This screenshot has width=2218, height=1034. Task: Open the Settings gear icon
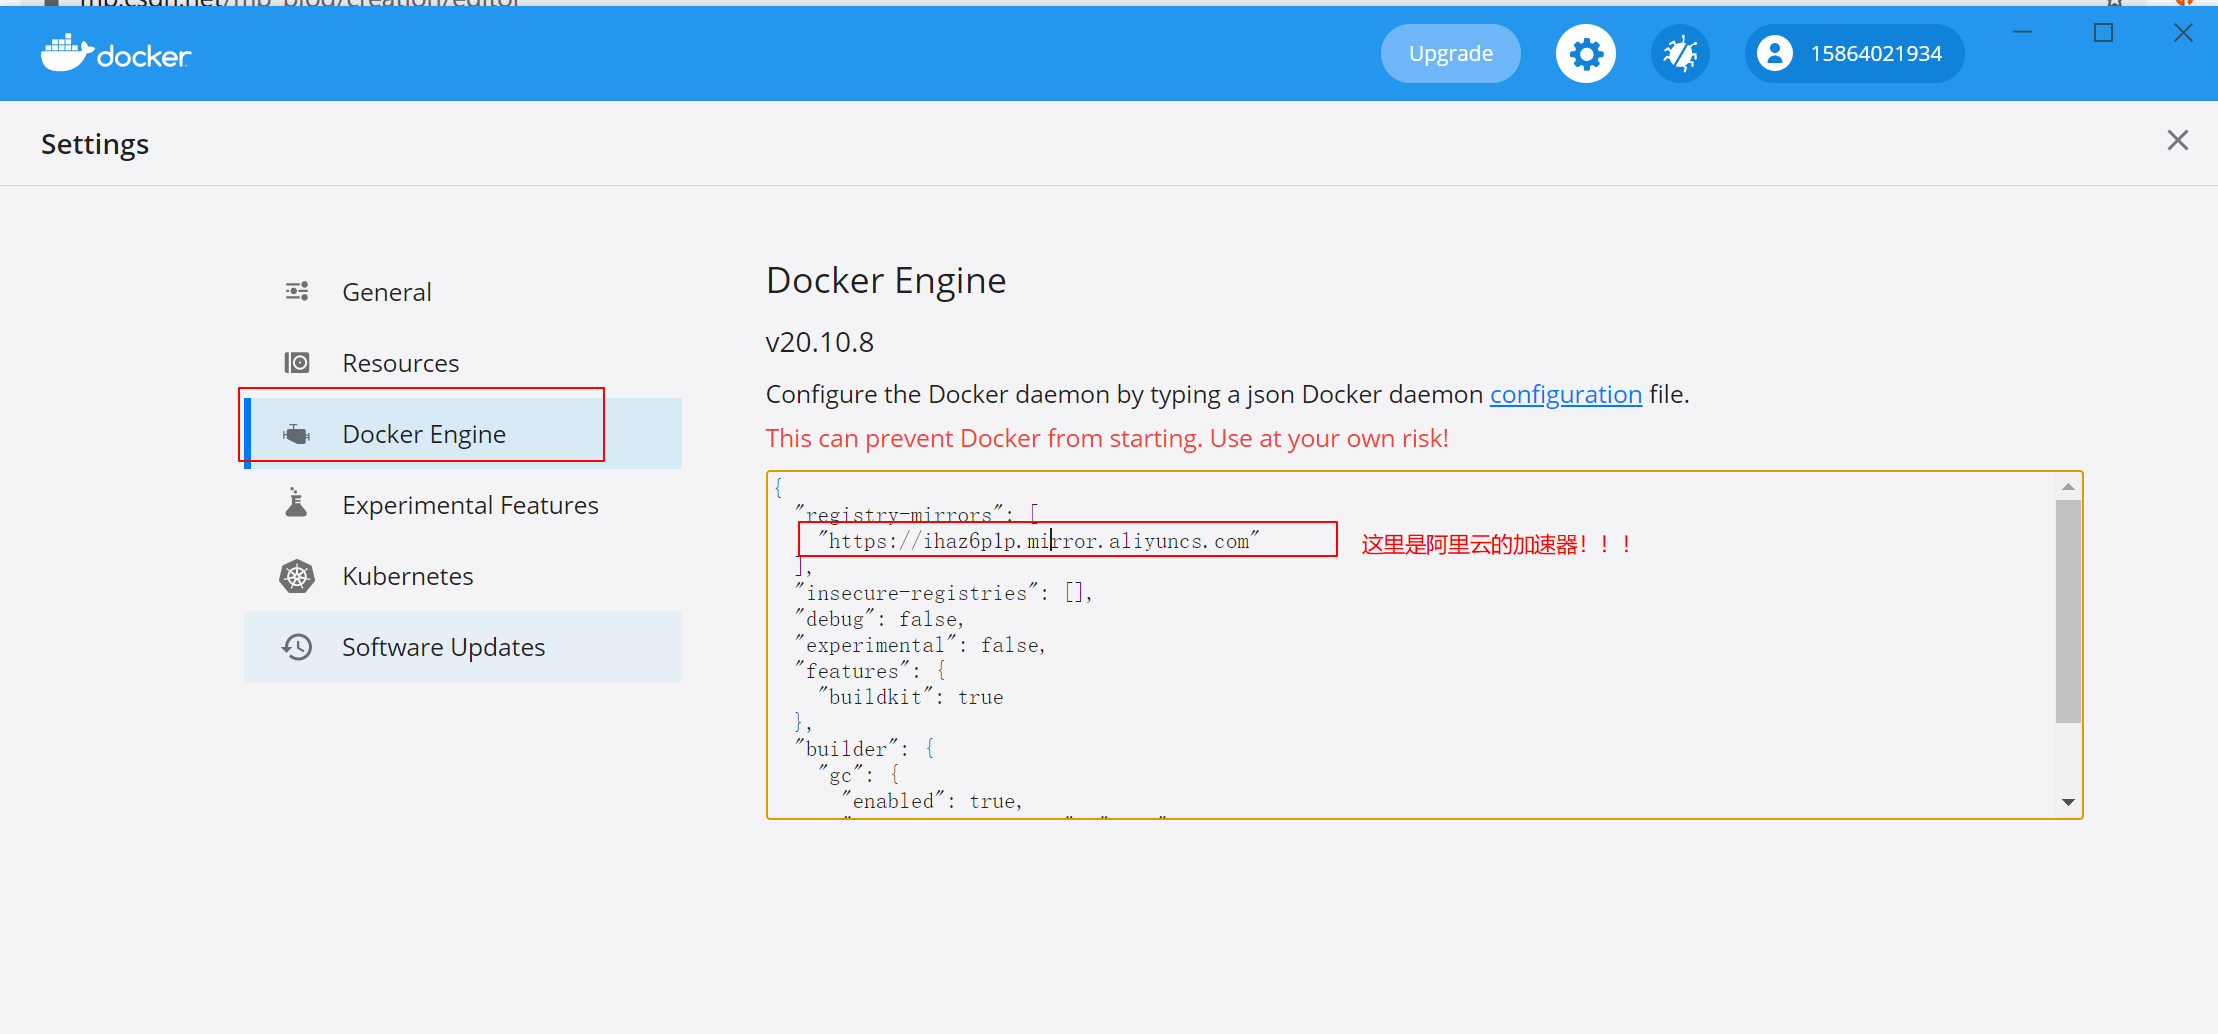[x=1585, y=53]
